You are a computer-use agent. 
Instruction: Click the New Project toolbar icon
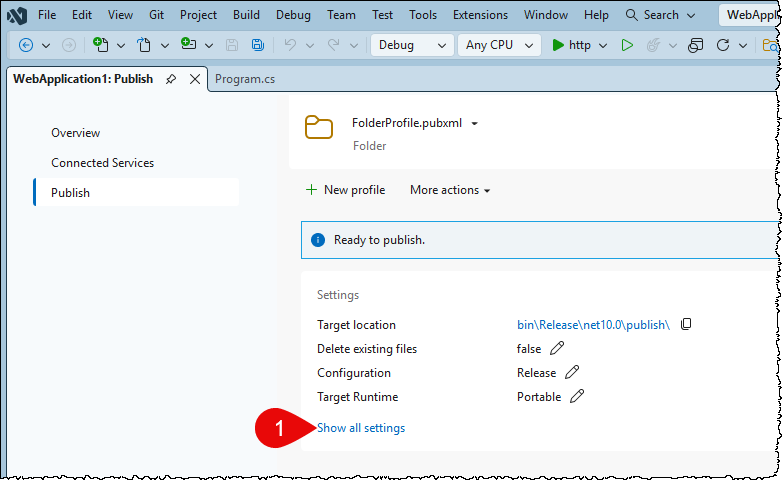[x=101, y=45]
